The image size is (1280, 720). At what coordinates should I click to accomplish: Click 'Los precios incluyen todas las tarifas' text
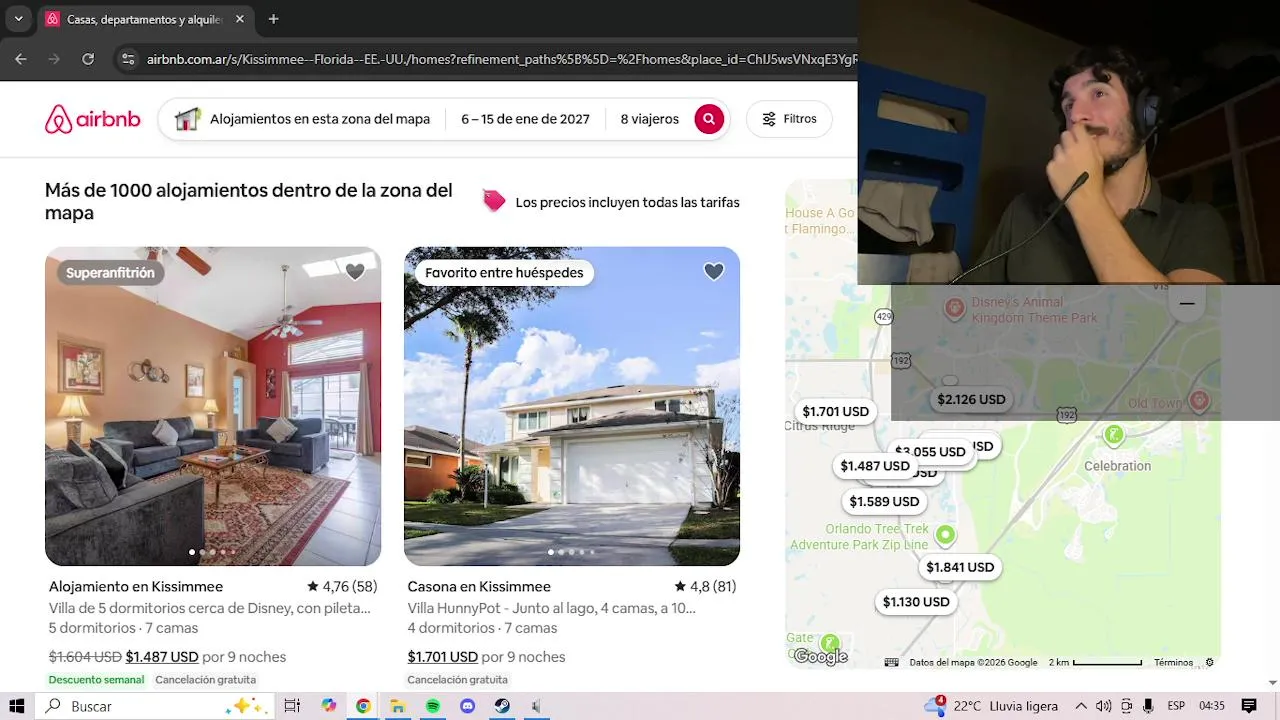627,202
